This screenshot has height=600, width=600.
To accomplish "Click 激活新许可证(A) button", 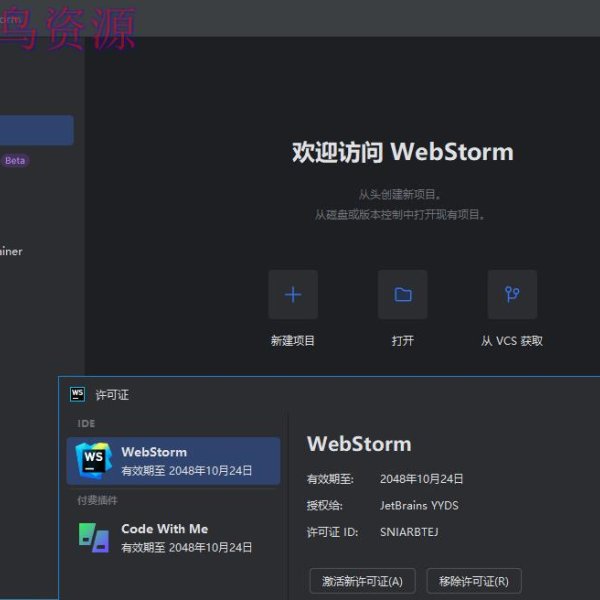I will pyautogui.click(x=362, y=581).
